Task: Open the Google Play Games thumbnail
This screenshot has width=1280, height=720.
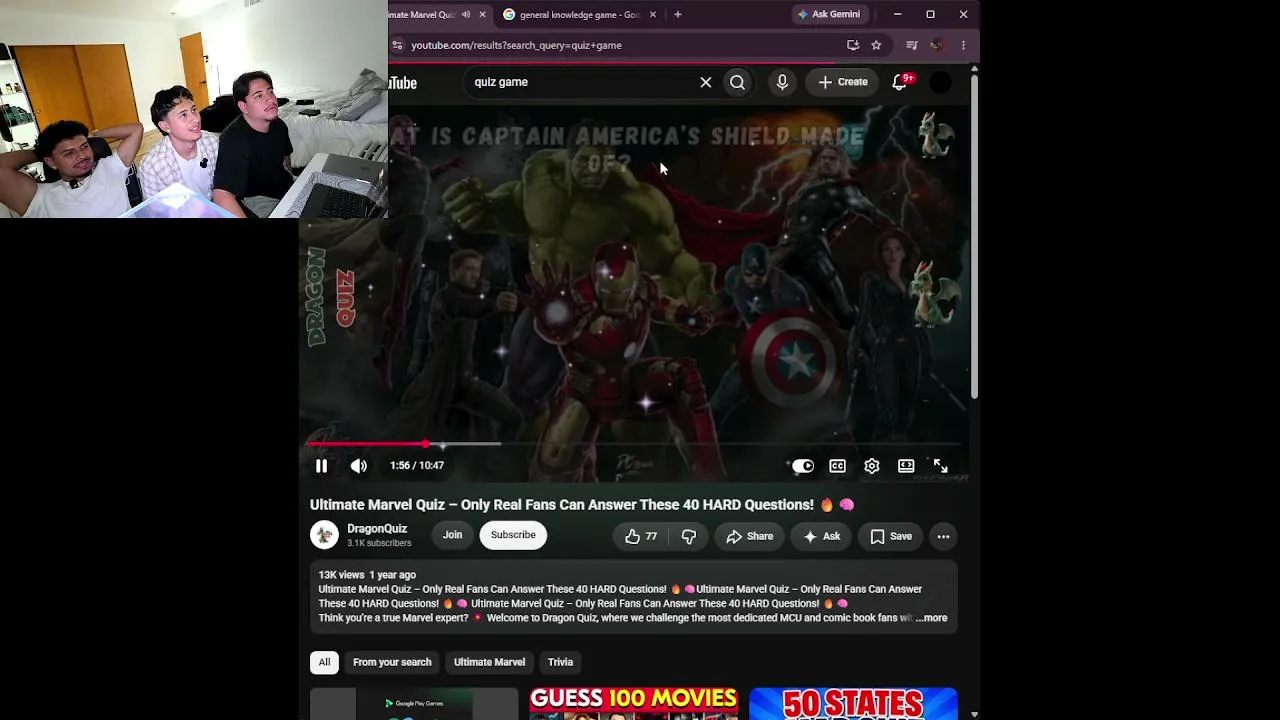Action: [414, 703]
